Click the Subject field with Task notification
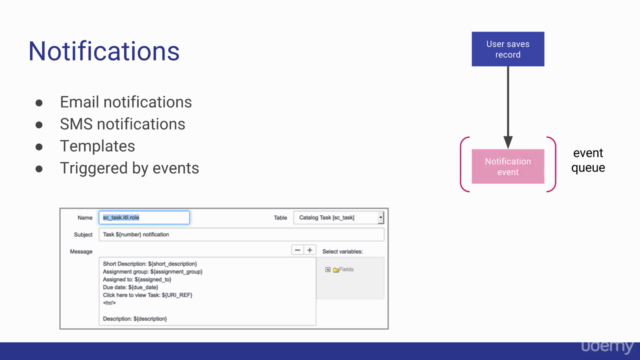The height and width of the screenshot is (360, 640). click(241, 235)
